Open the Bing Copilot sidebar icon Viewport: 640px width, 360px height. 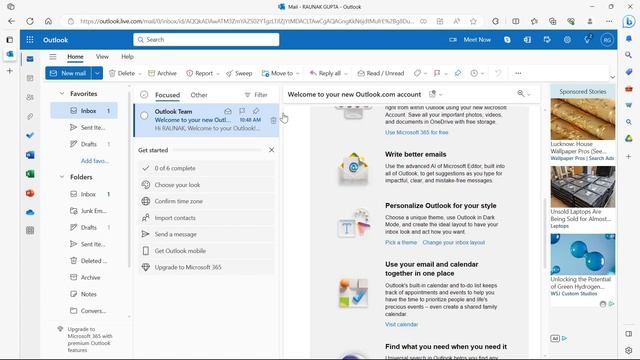point(629,21)
